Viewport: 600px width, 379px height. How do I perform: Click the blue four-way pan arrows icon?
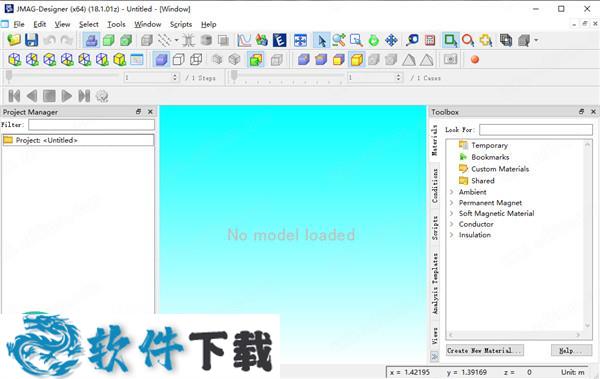[x=391, y=40]
